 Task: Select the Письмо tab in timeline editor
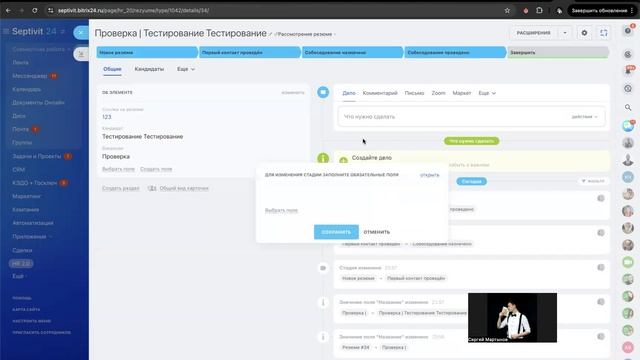[x=414, y=93]
